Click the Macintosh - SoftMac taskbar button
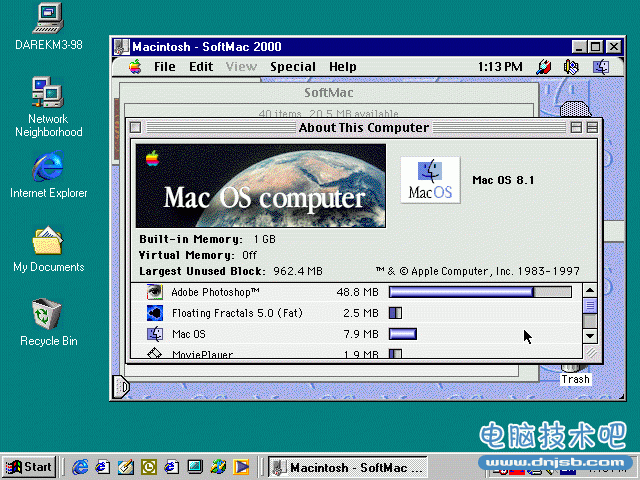 pos(350,466)
